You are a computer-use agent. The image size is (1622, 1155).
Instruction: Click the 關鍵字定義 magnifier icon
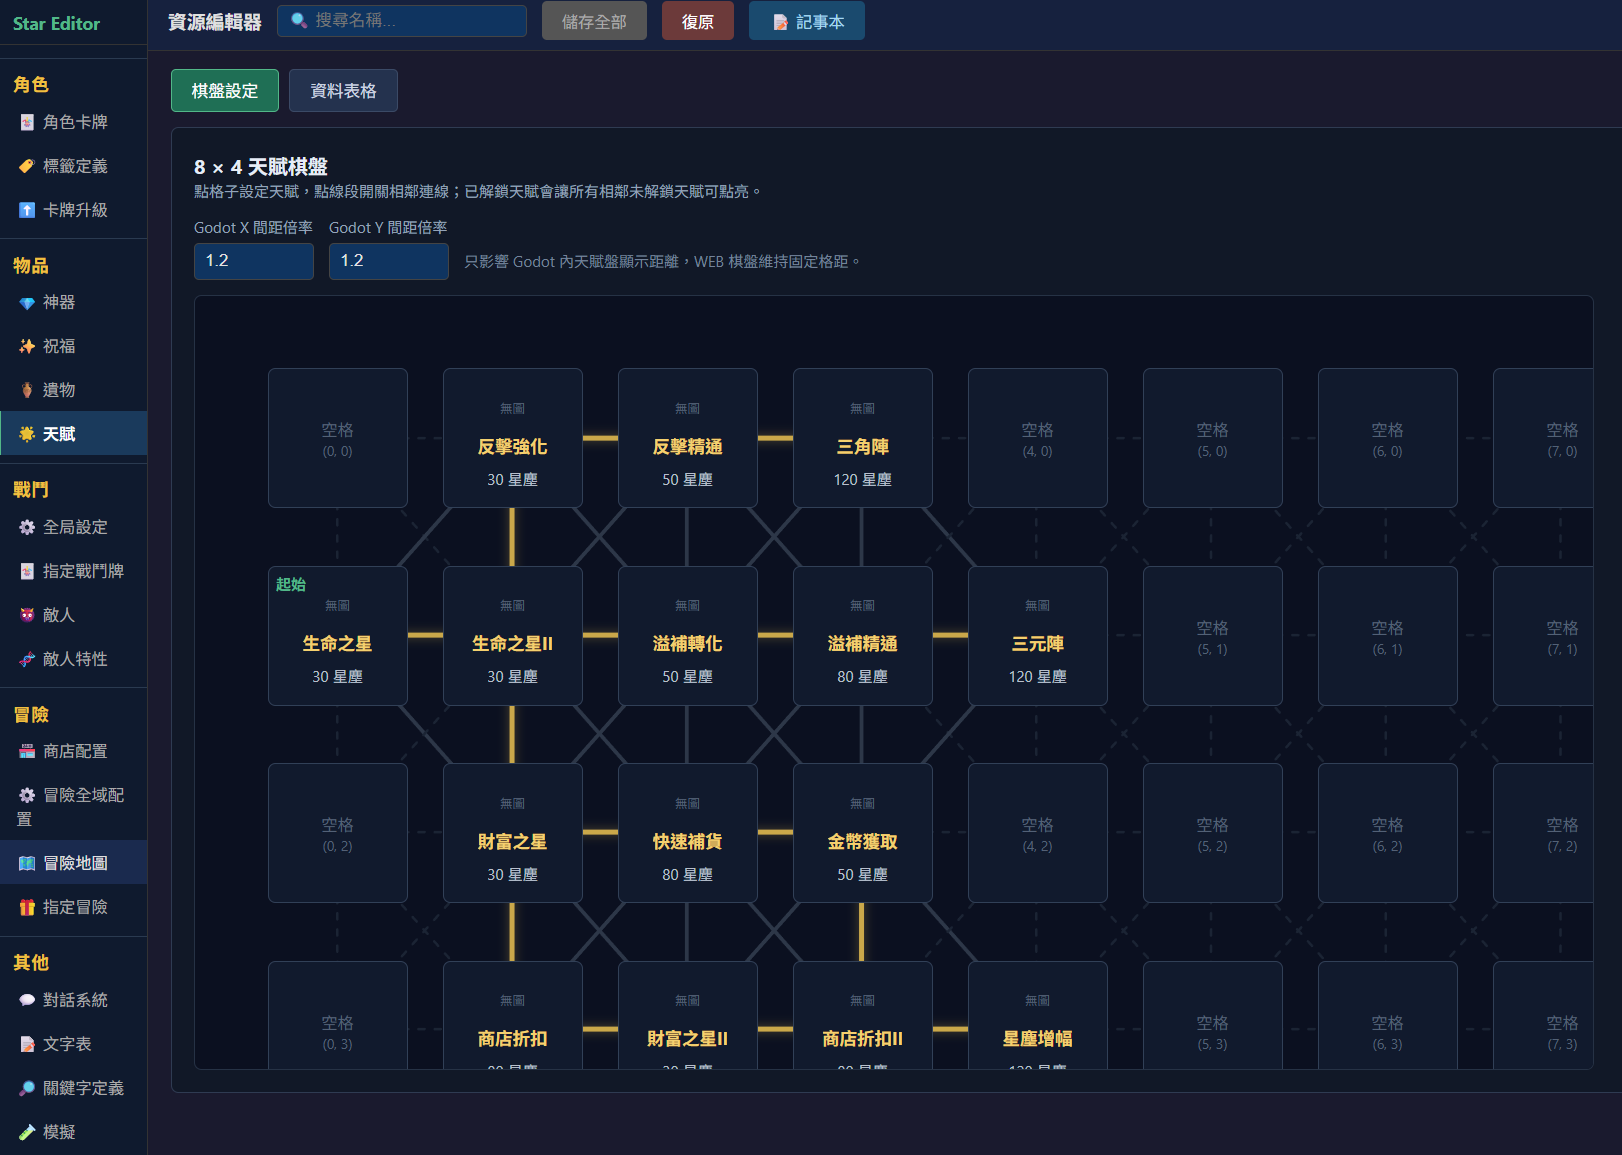(x=27, y=1088)
